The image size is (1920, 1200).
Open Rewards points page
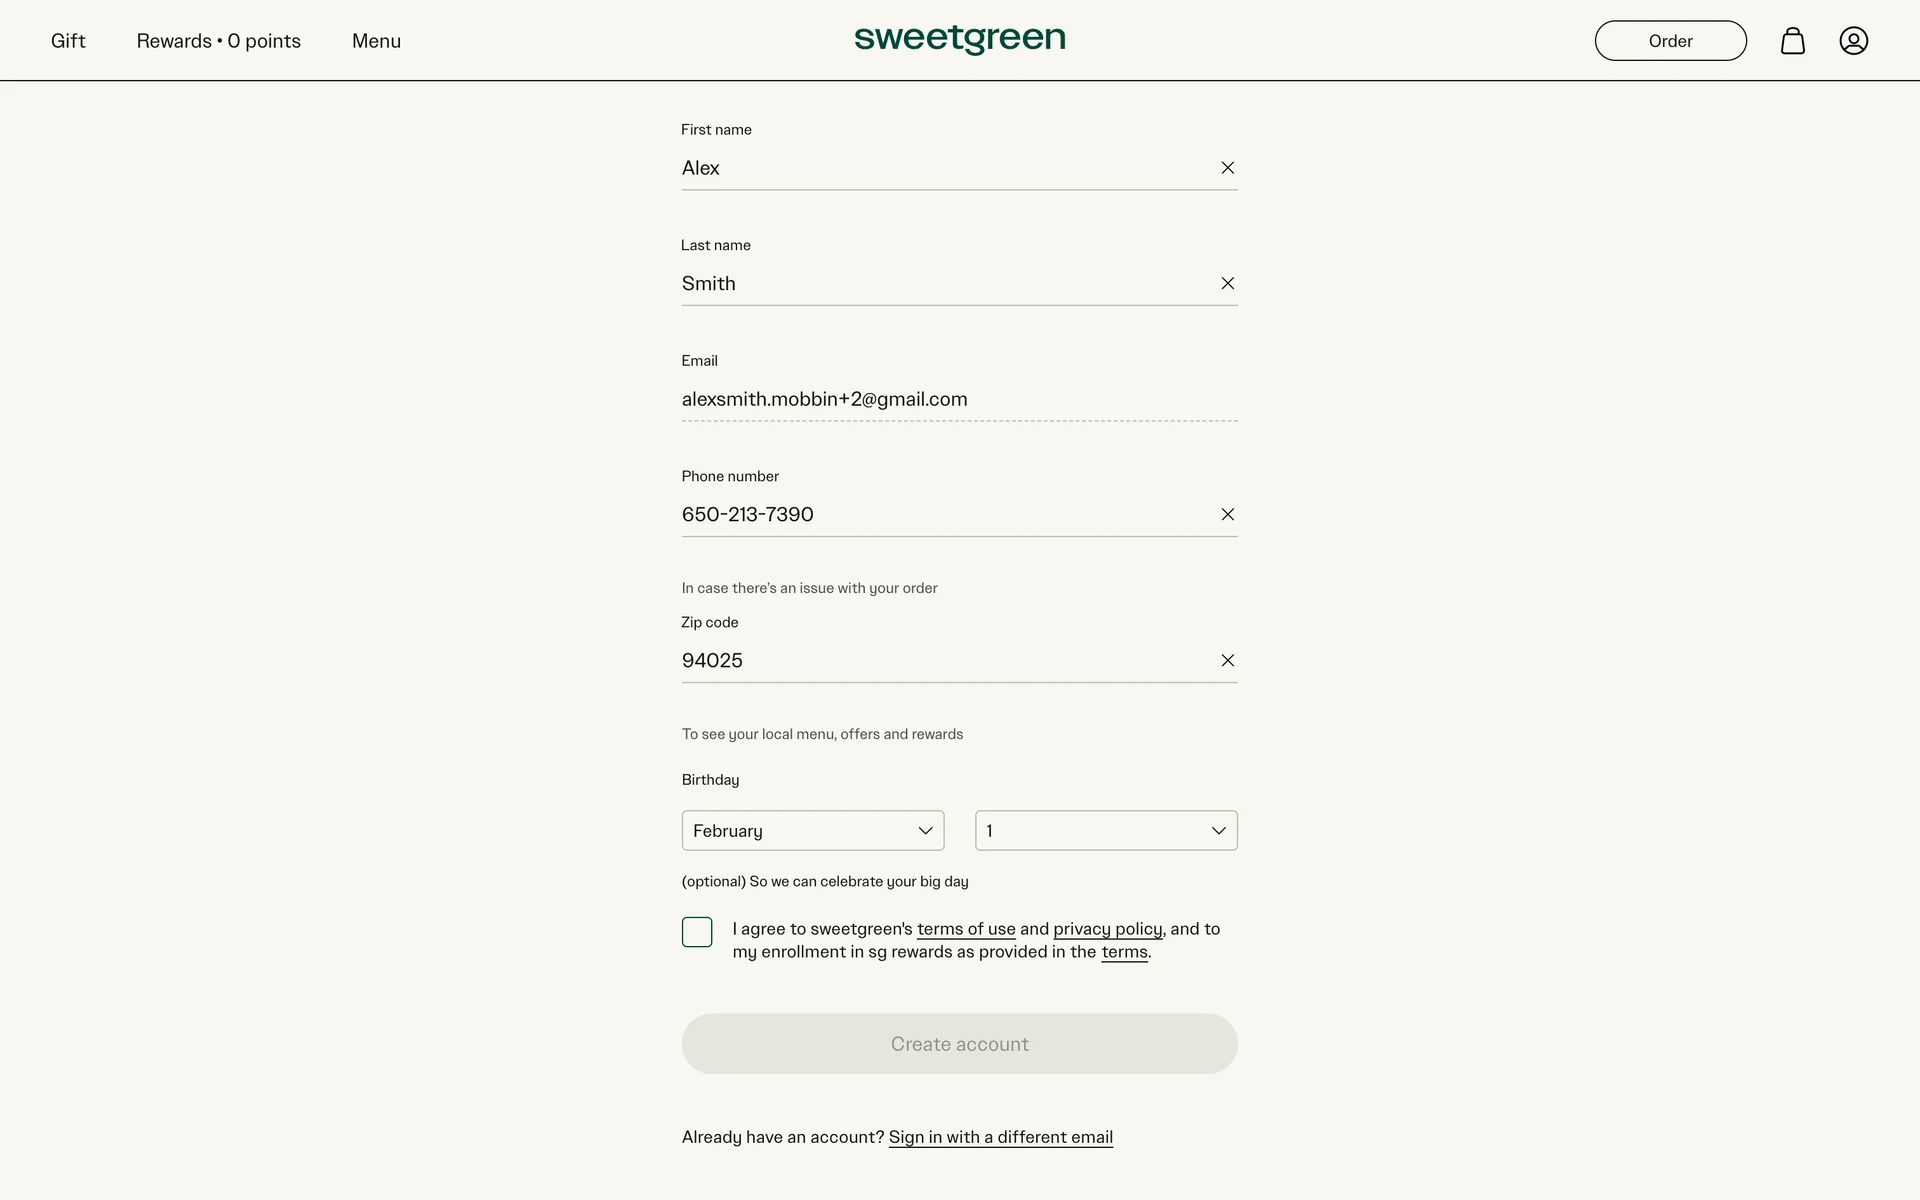tap(218, 41)
